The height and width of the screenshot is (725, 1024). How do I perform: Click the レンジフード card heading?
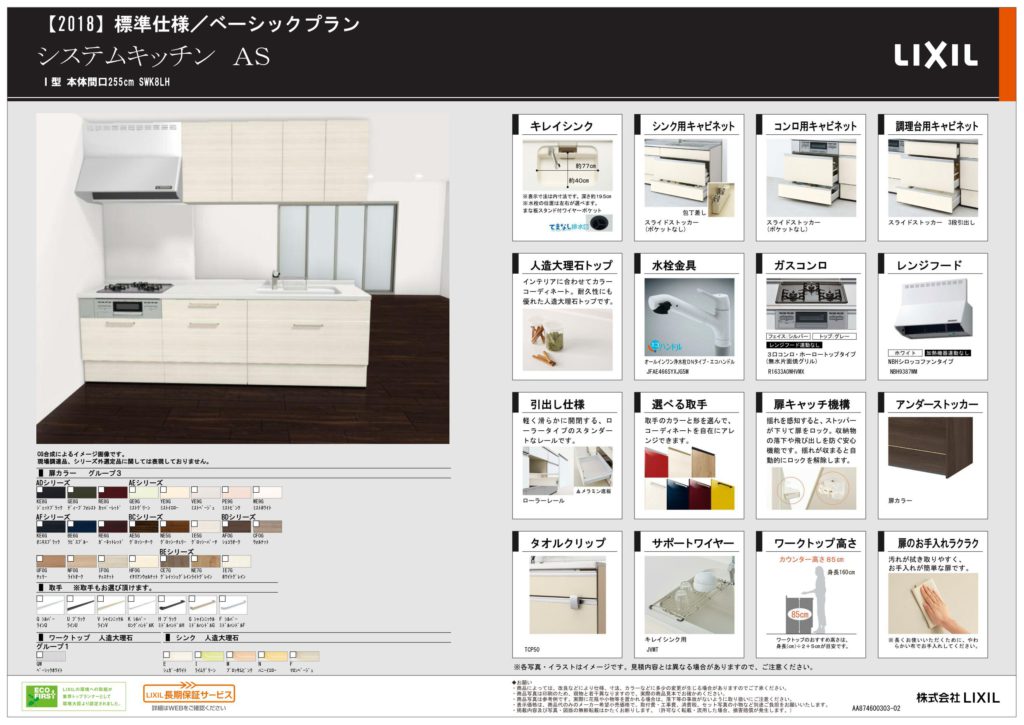929,265
